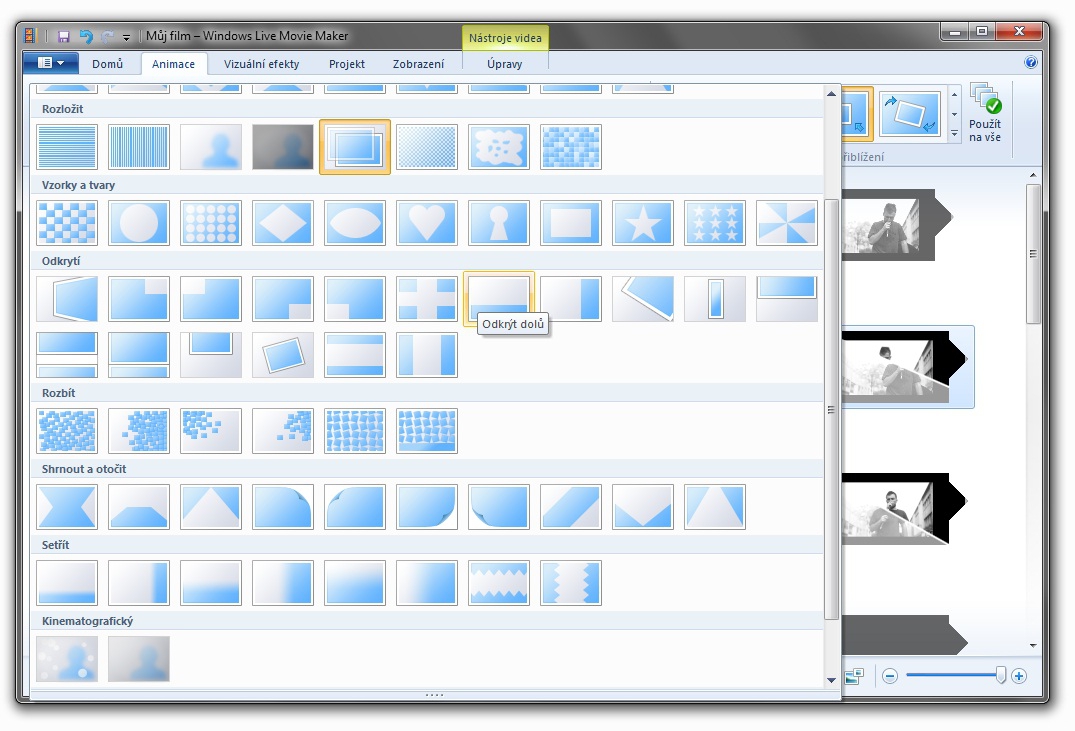The width and height of the screenshot is (1075, 731).
Task: Zoom out the timeline with minus button
Action: click(x=890, y=677)
